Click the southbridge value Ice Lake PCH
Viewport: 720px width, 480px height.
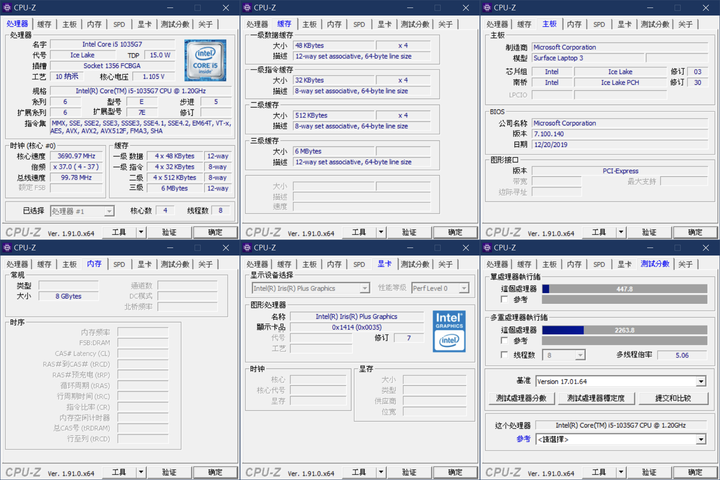620,83
